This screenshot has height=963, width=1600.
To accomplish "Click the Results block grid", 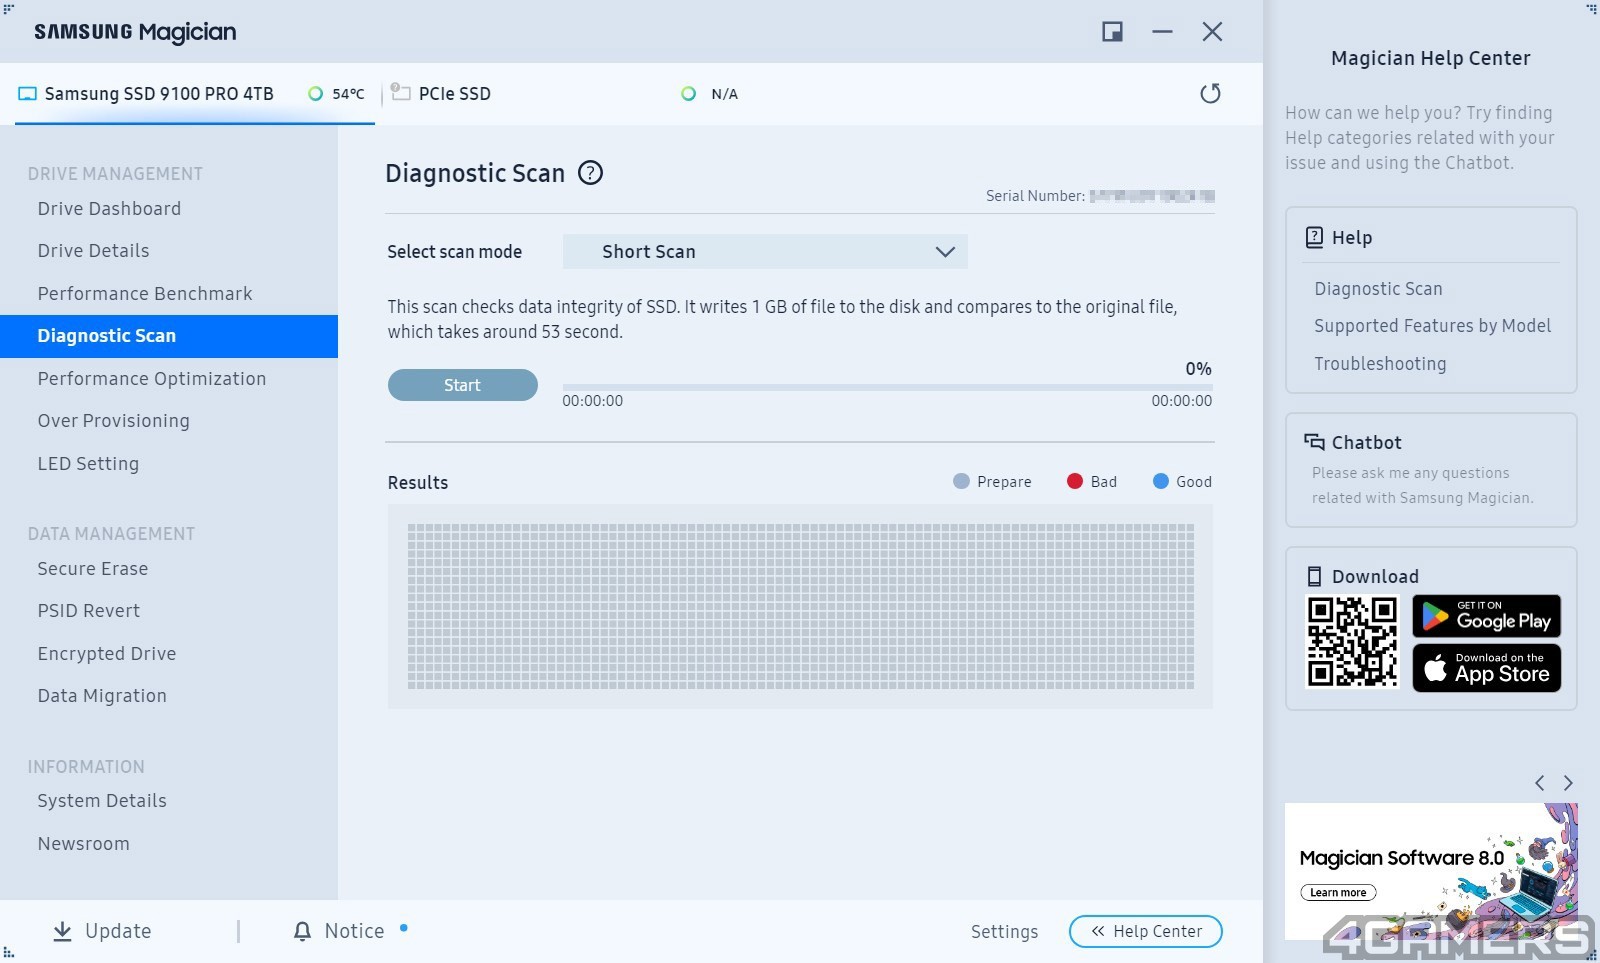I will point(800,606).
